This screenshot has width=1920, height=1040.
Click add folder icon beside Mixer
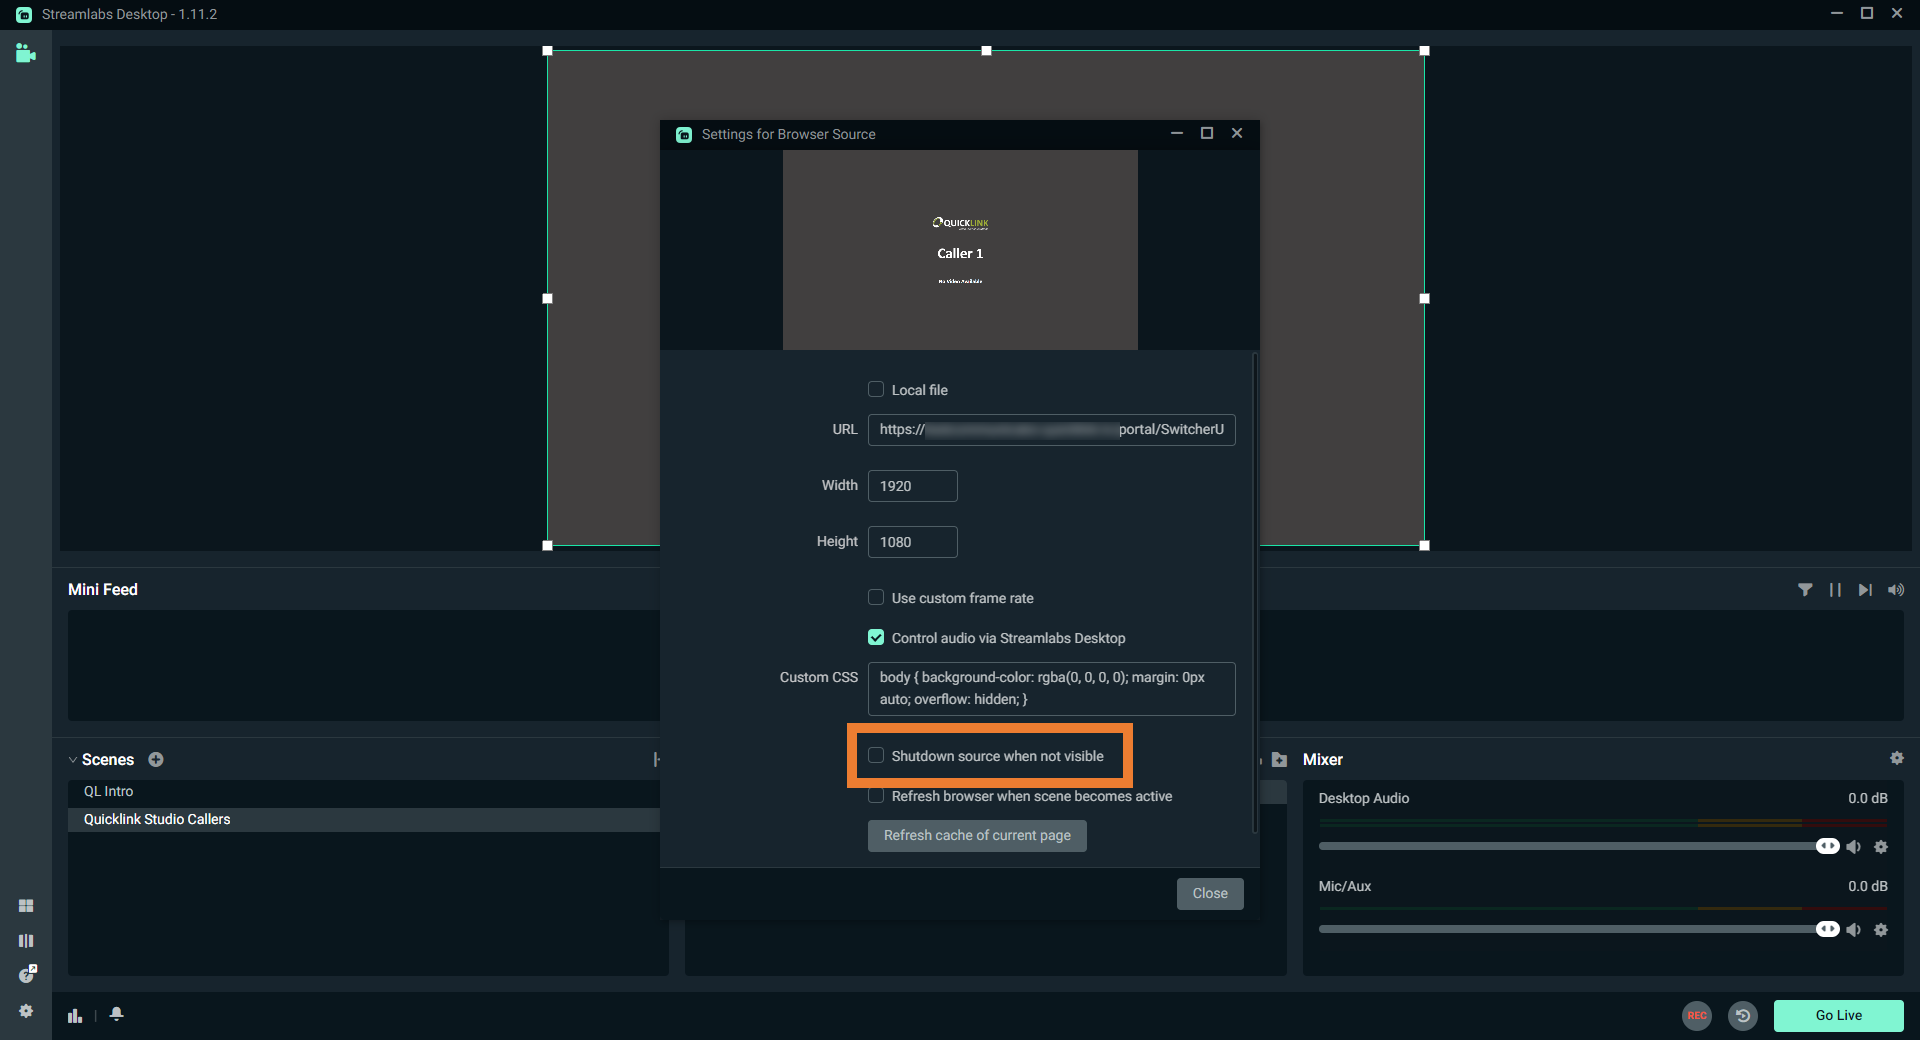(1279, 760)
